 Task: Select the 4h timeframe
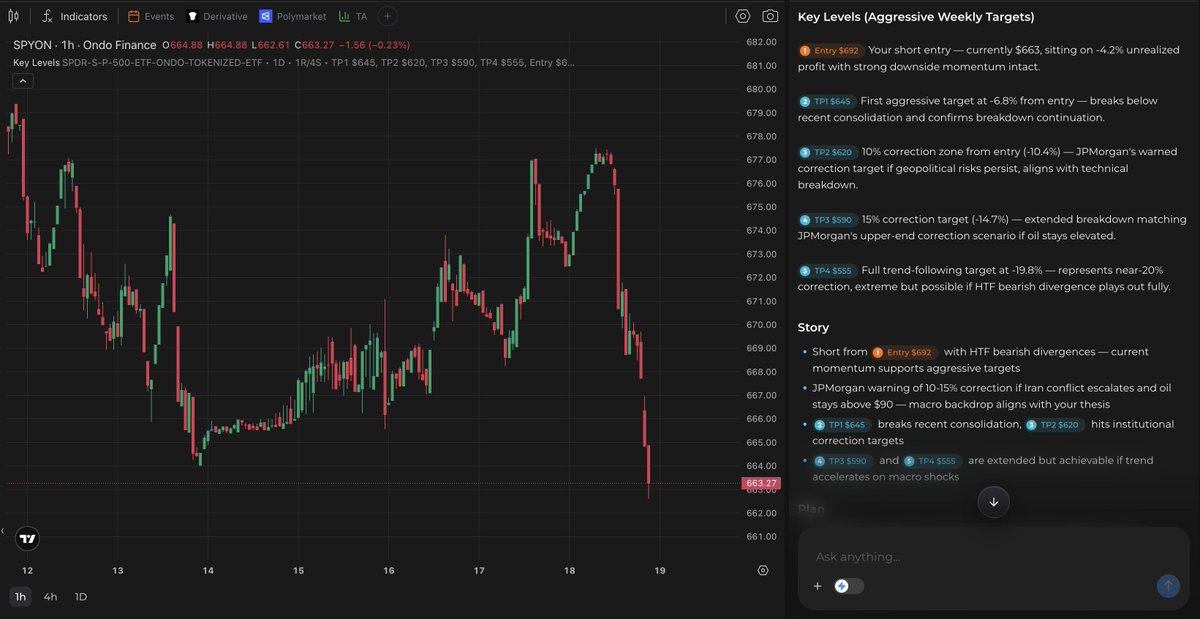(x=50, y=596)
